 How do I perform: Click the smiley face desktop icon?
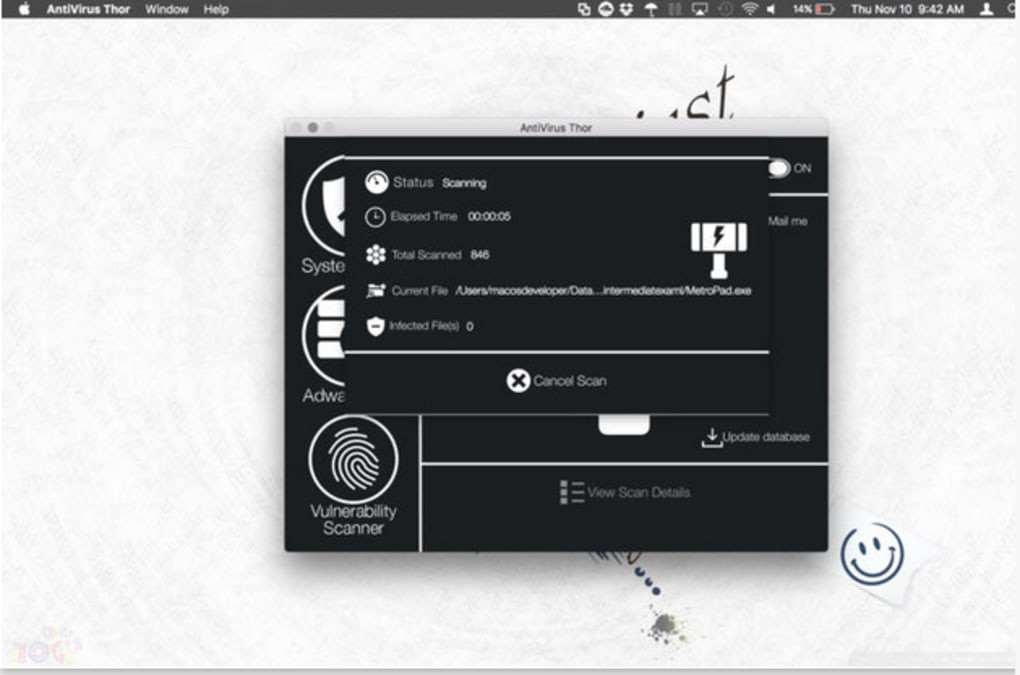872,555
